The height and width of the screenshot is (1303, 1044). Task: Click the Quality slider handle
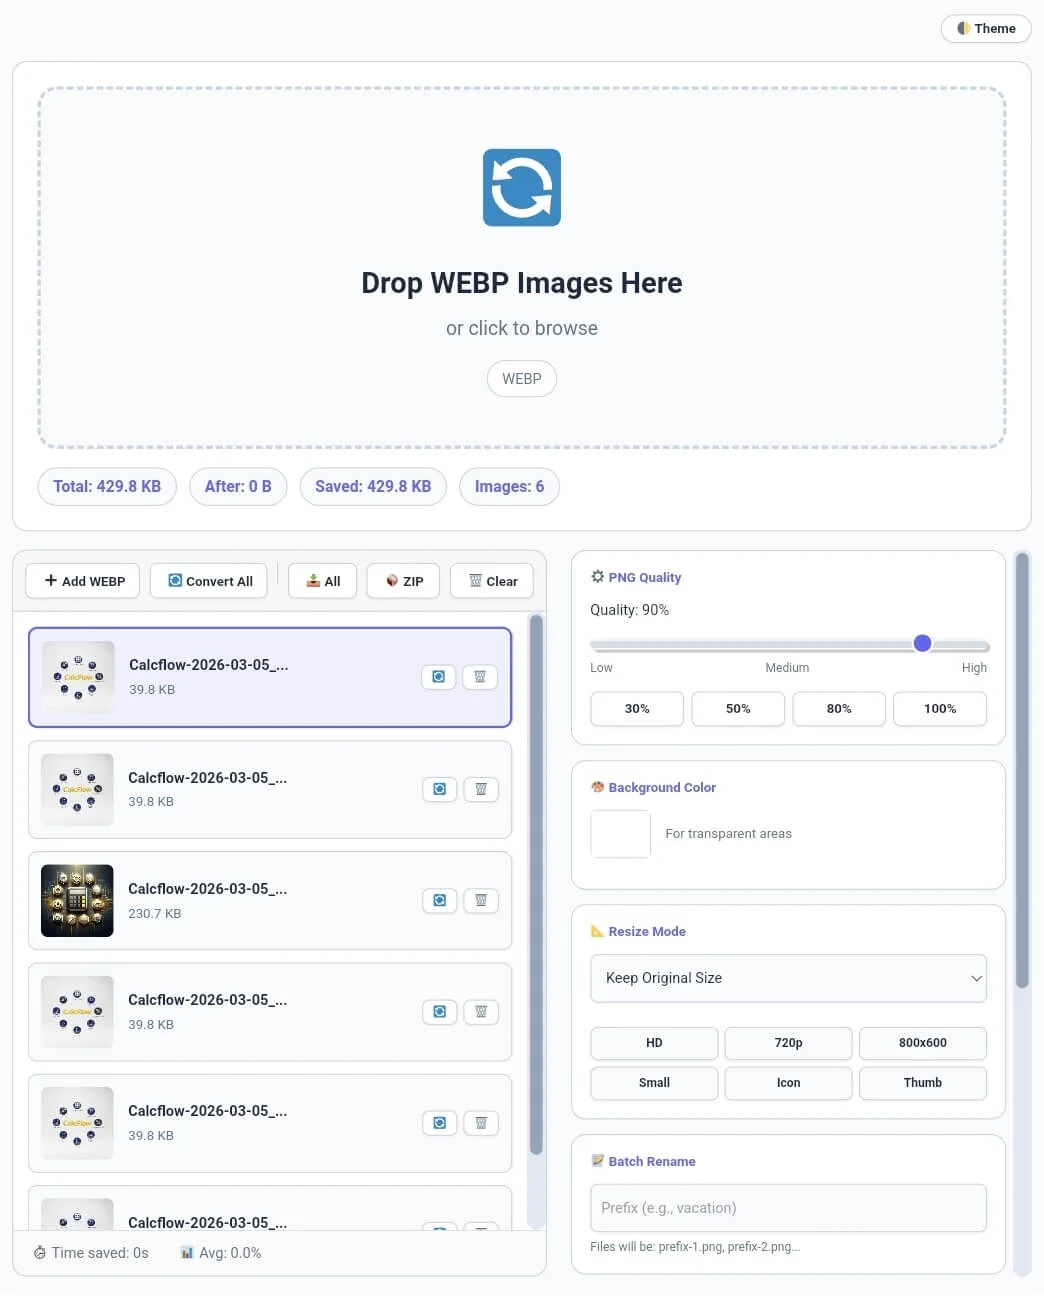[922, 643]
